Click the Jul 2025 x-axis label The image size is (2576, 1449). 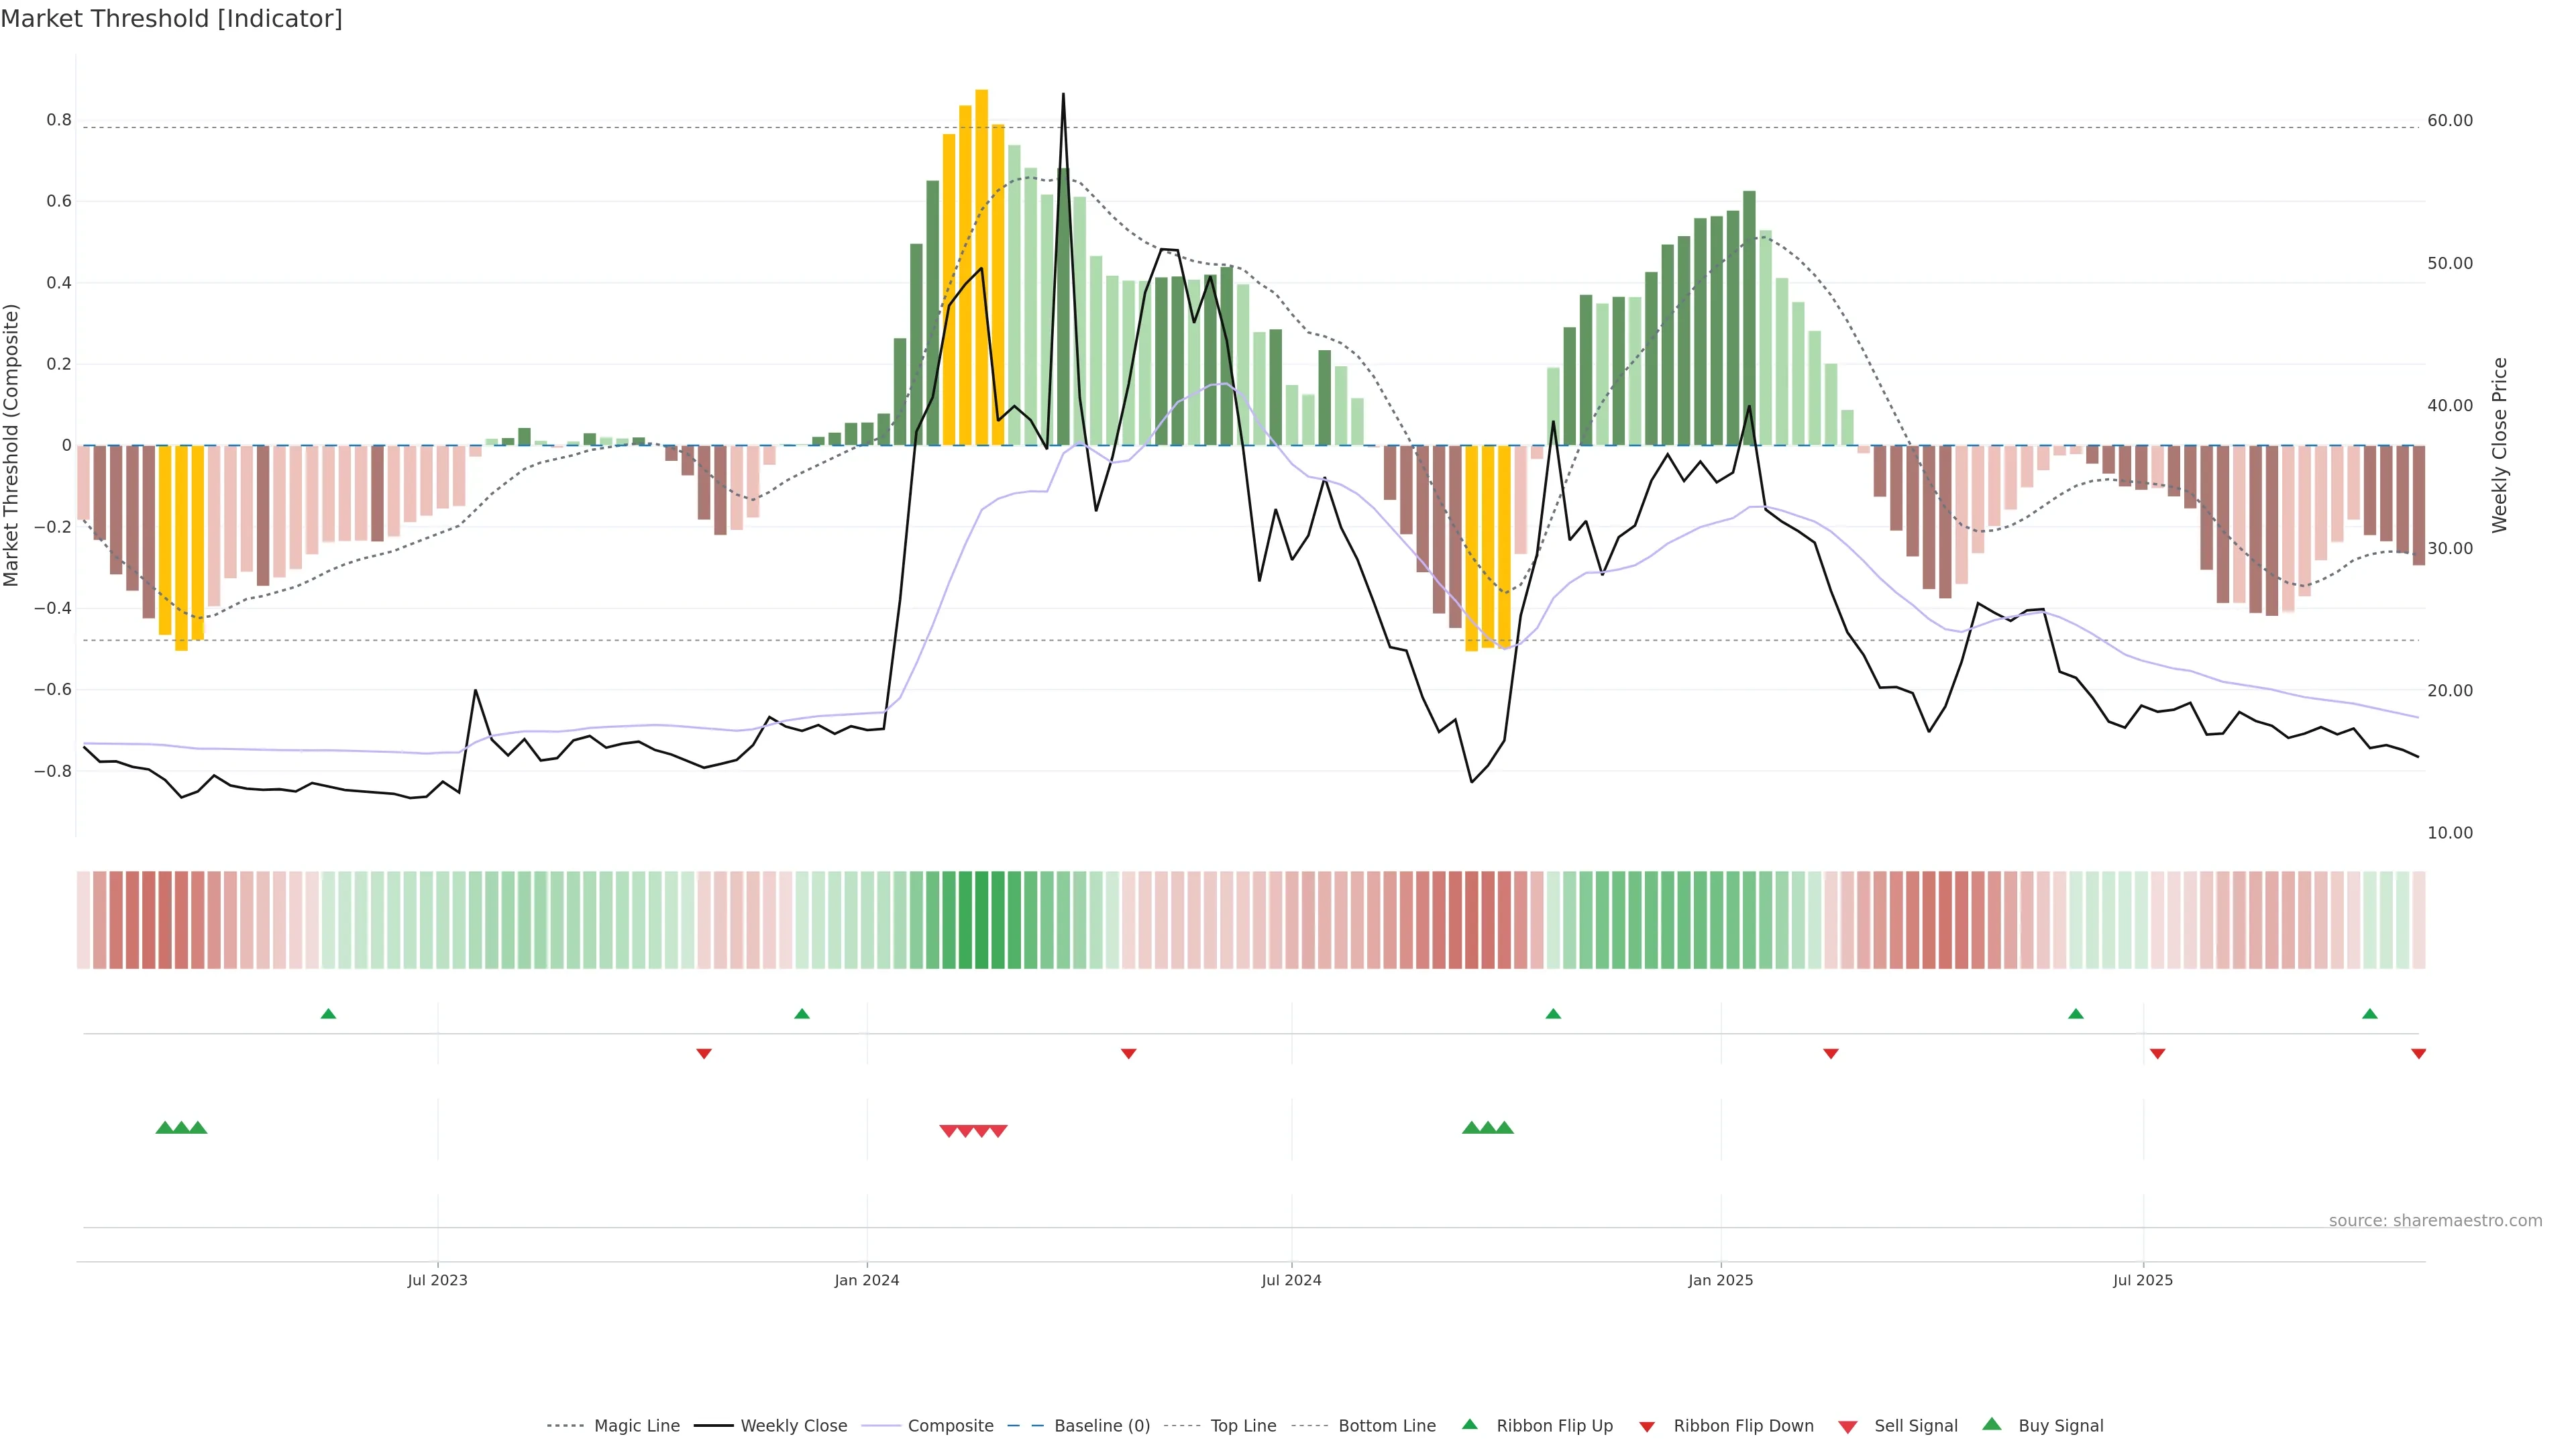tap(2143, 1280)
